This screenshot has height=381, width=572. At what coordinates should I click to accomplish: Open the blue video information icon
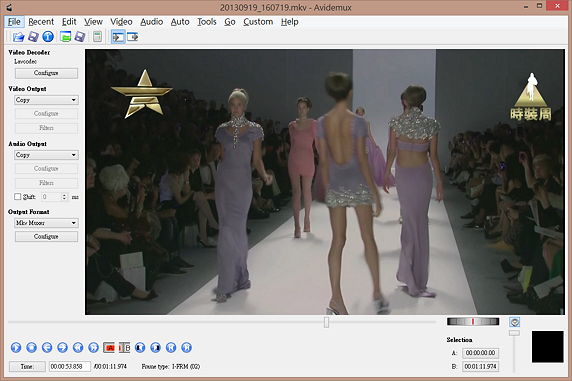48,37
